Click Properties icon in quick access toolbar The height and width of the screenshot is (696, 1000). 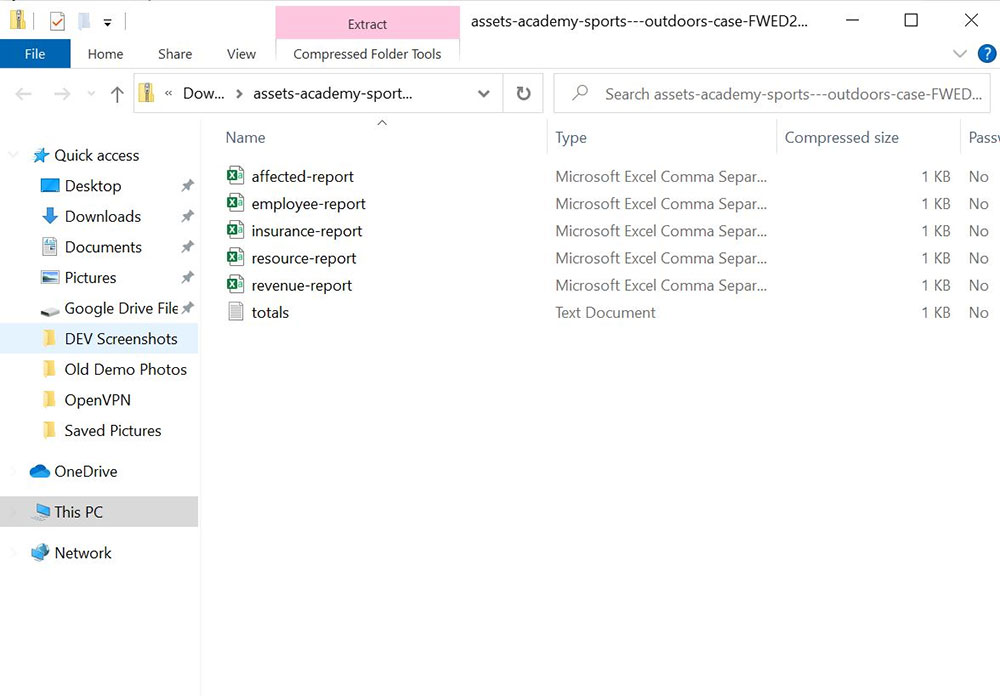[57, 21]
